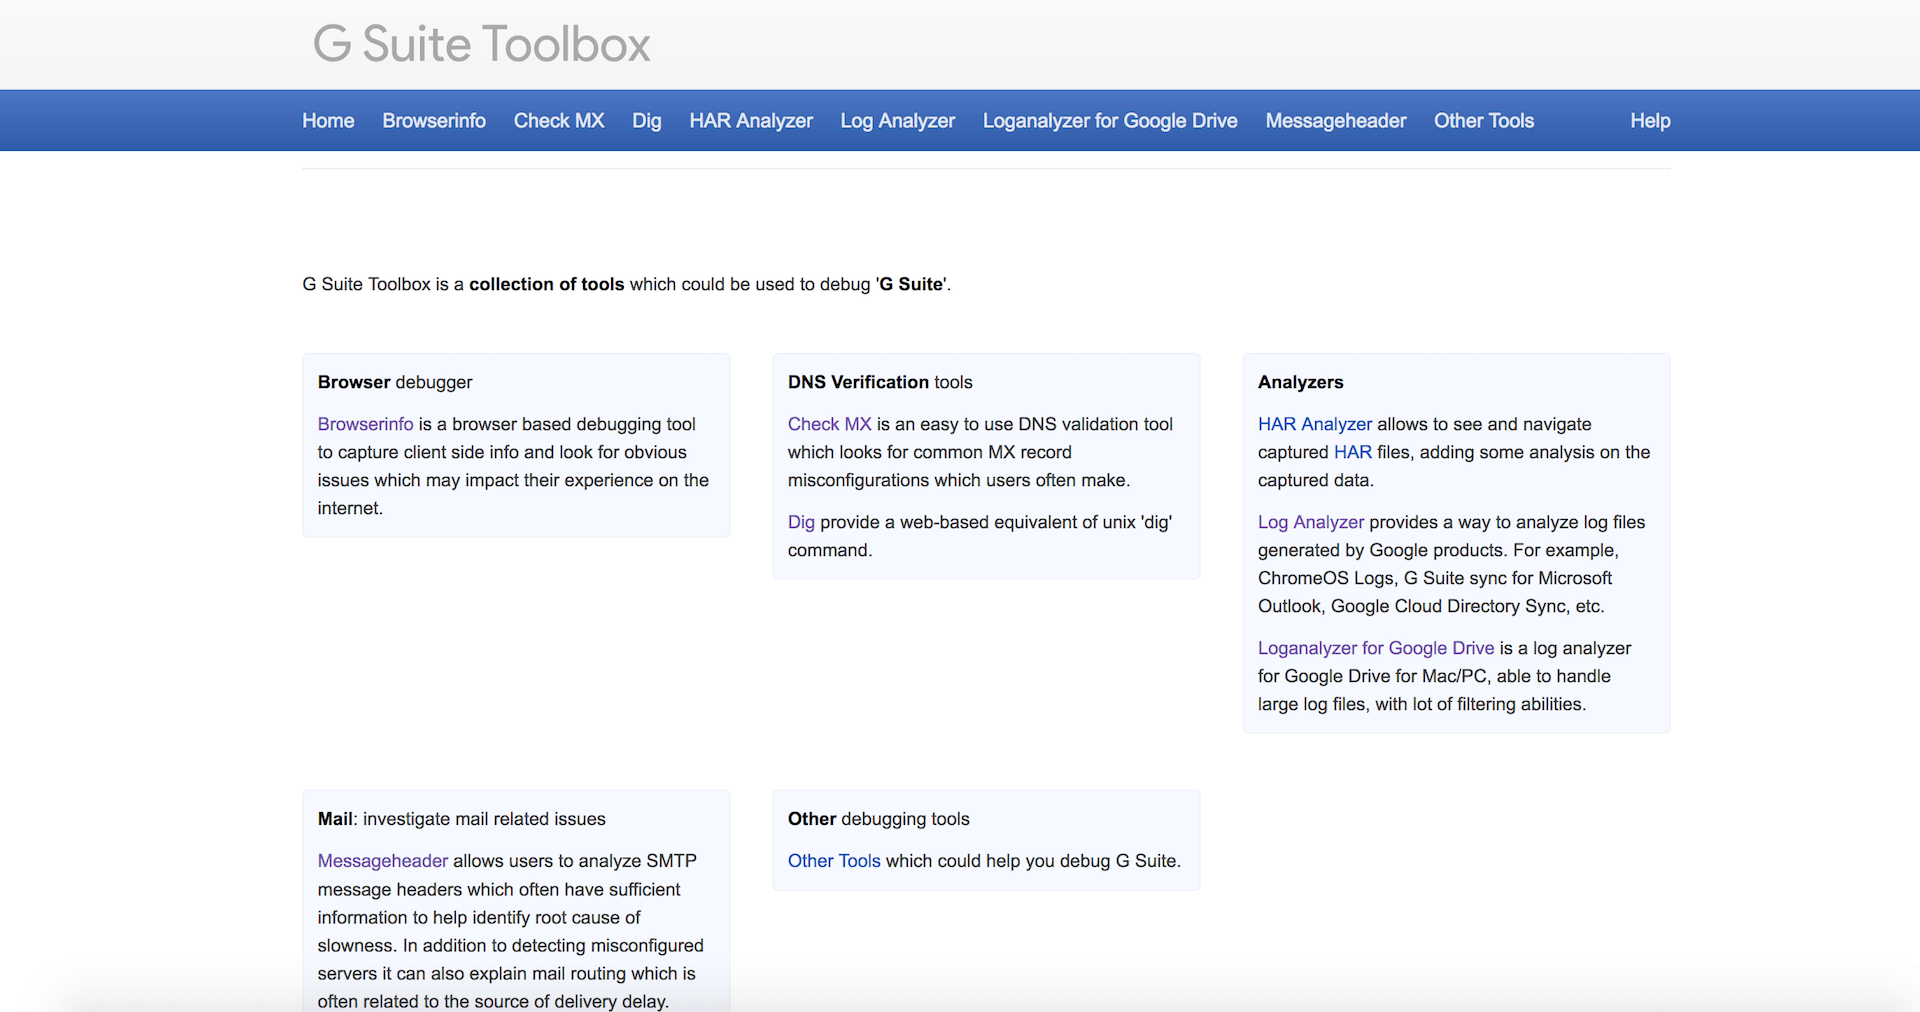The image size is (1920, 1012).
Task: Click Messageheader in the navigation bar
Action: pos(1335,121)
